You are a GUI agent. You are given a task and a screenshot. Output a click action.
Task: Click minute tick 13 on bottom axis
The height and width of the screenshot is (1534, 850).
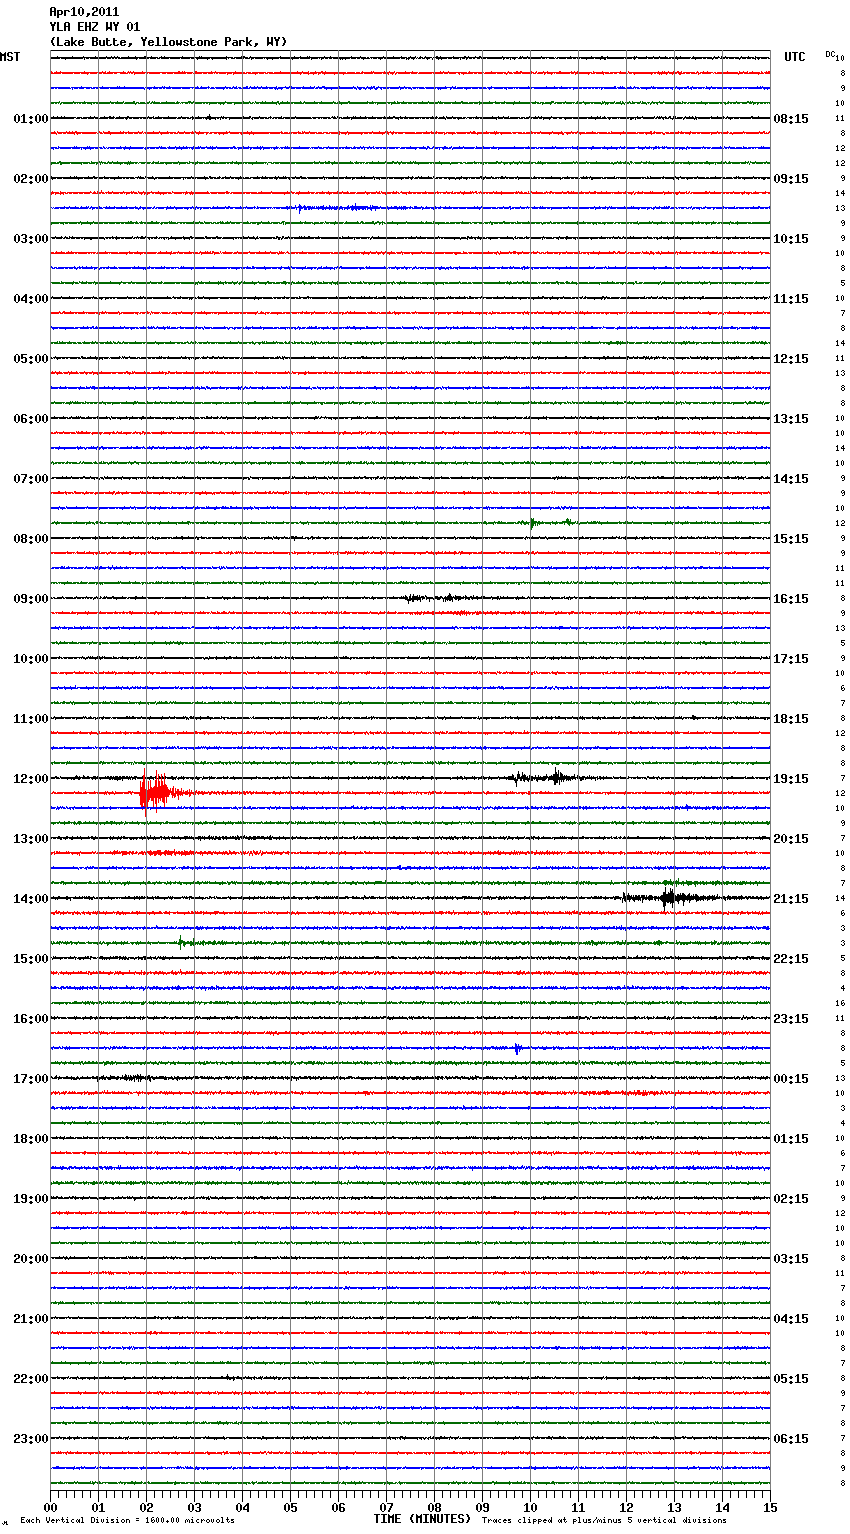[x=674, y=1507]
